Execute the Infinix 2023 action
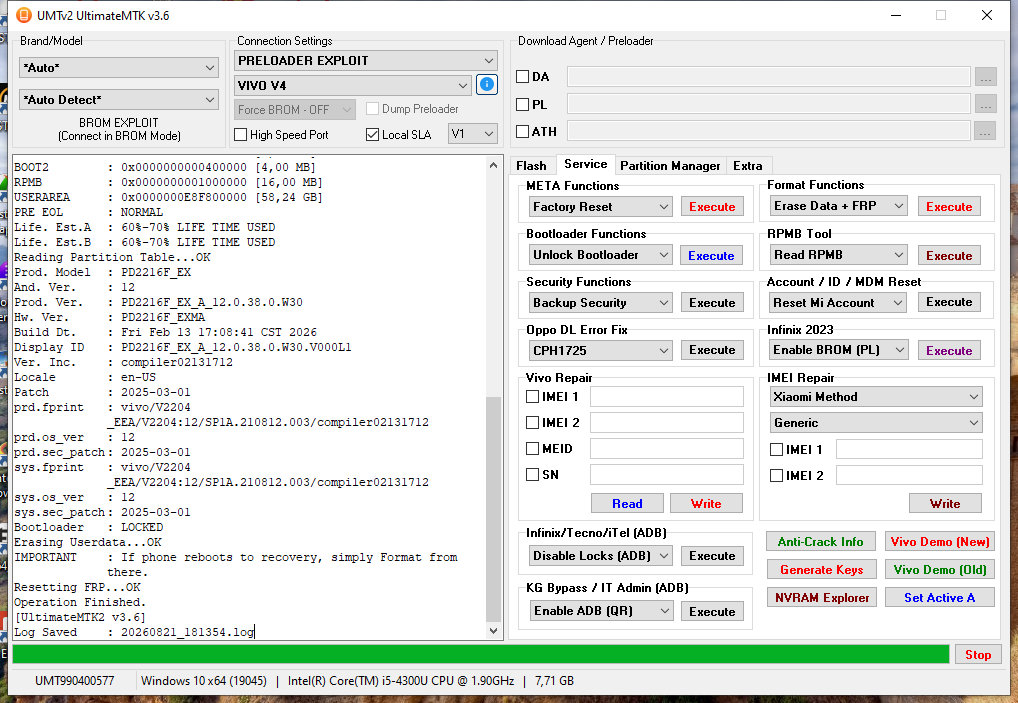The image size is (1018, 703). (x=949, y=351)
